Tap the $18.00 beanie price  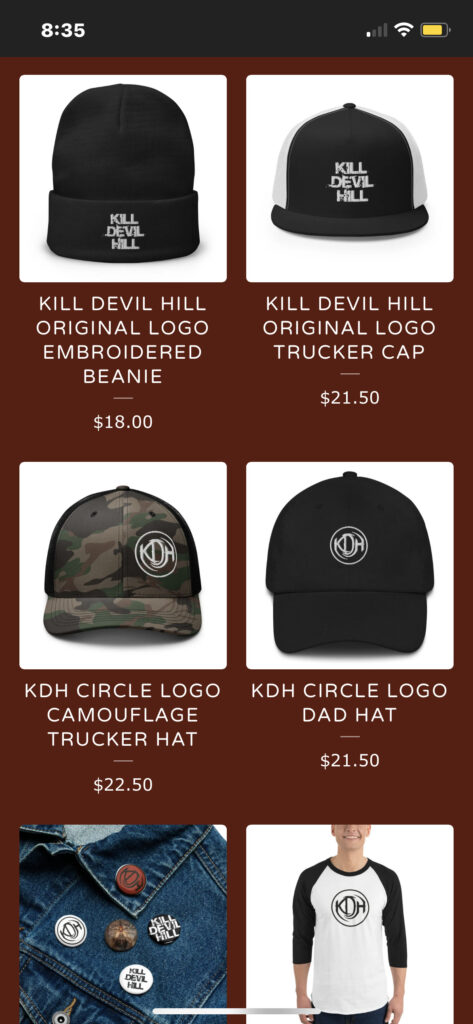[123, 423]
